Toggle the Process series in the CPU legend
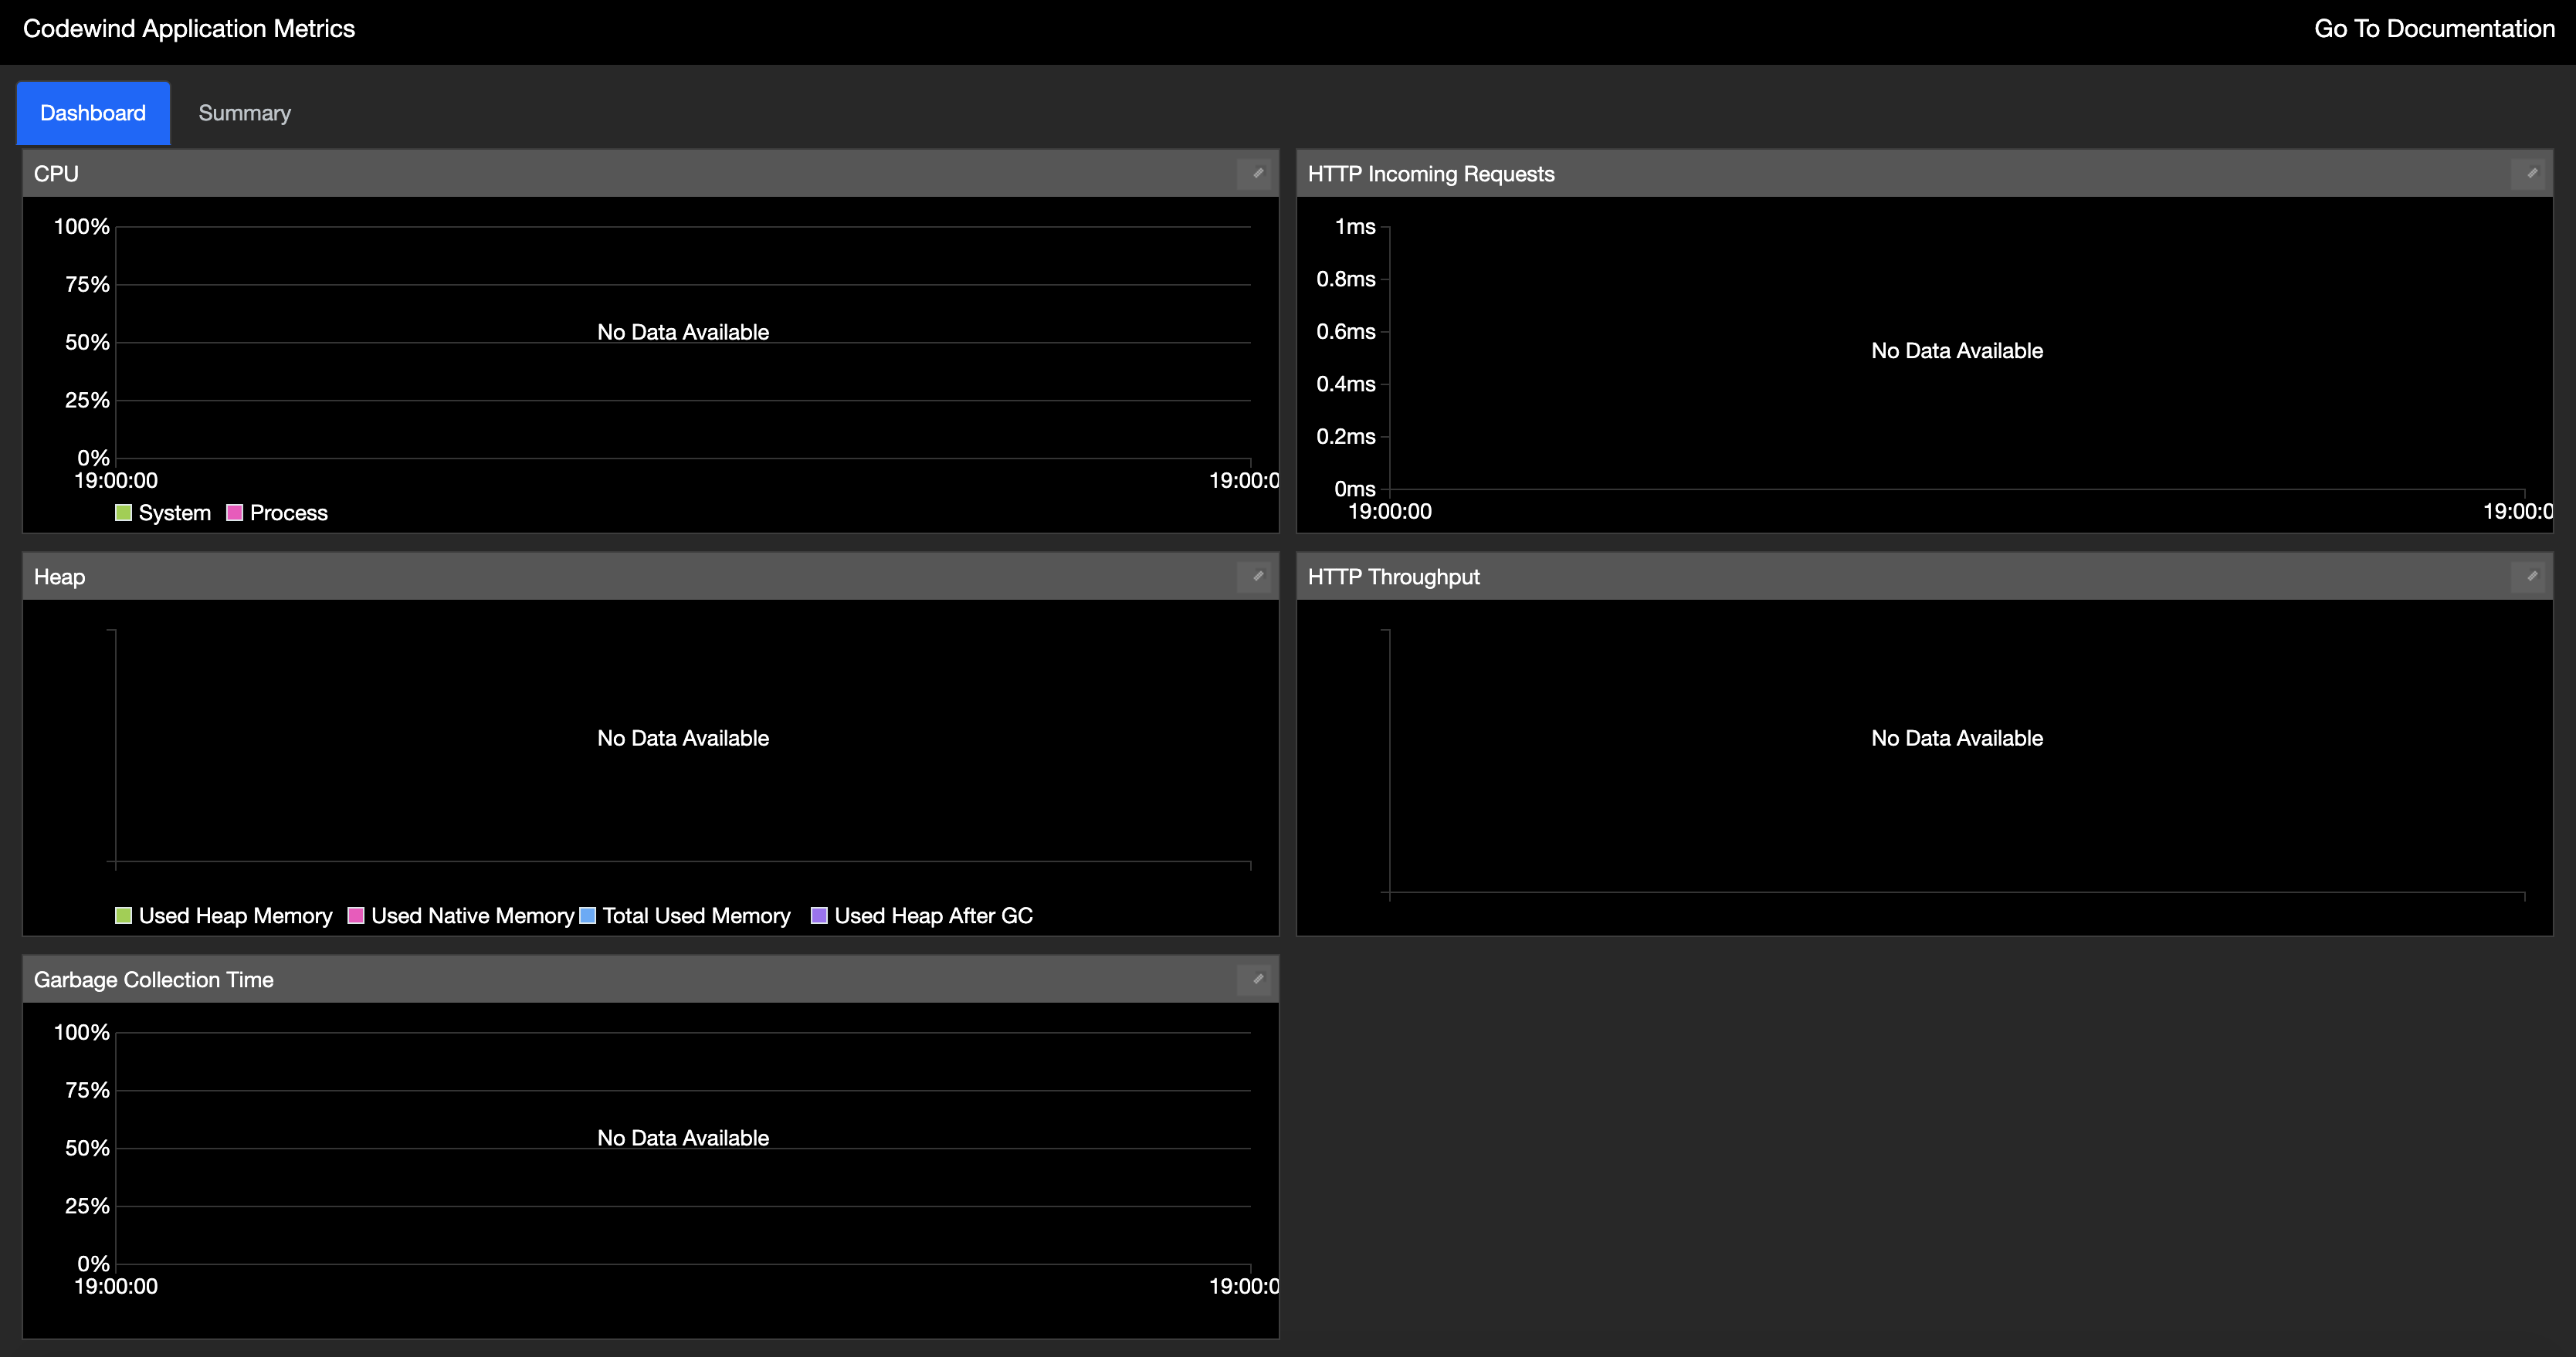 [278, 512]
